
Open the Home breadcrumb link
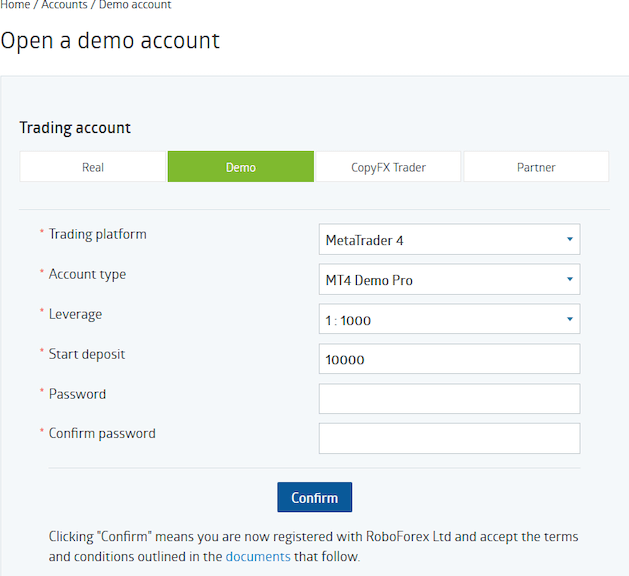coord(15,4)
